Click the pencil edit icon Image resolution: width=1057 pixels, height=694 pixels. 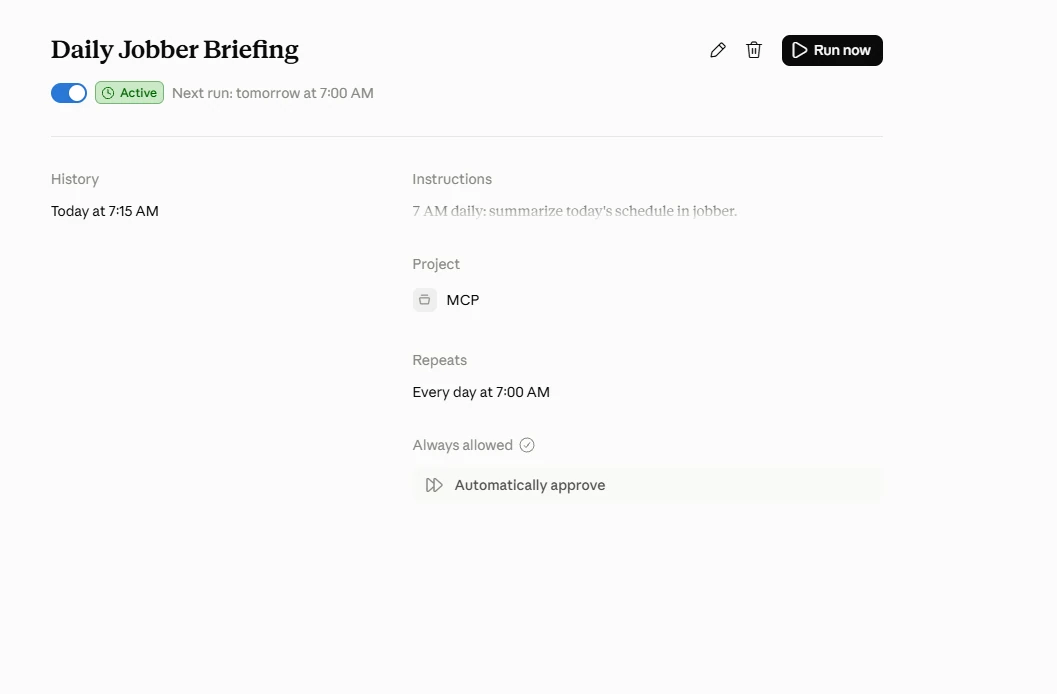[x=718, y=51]
